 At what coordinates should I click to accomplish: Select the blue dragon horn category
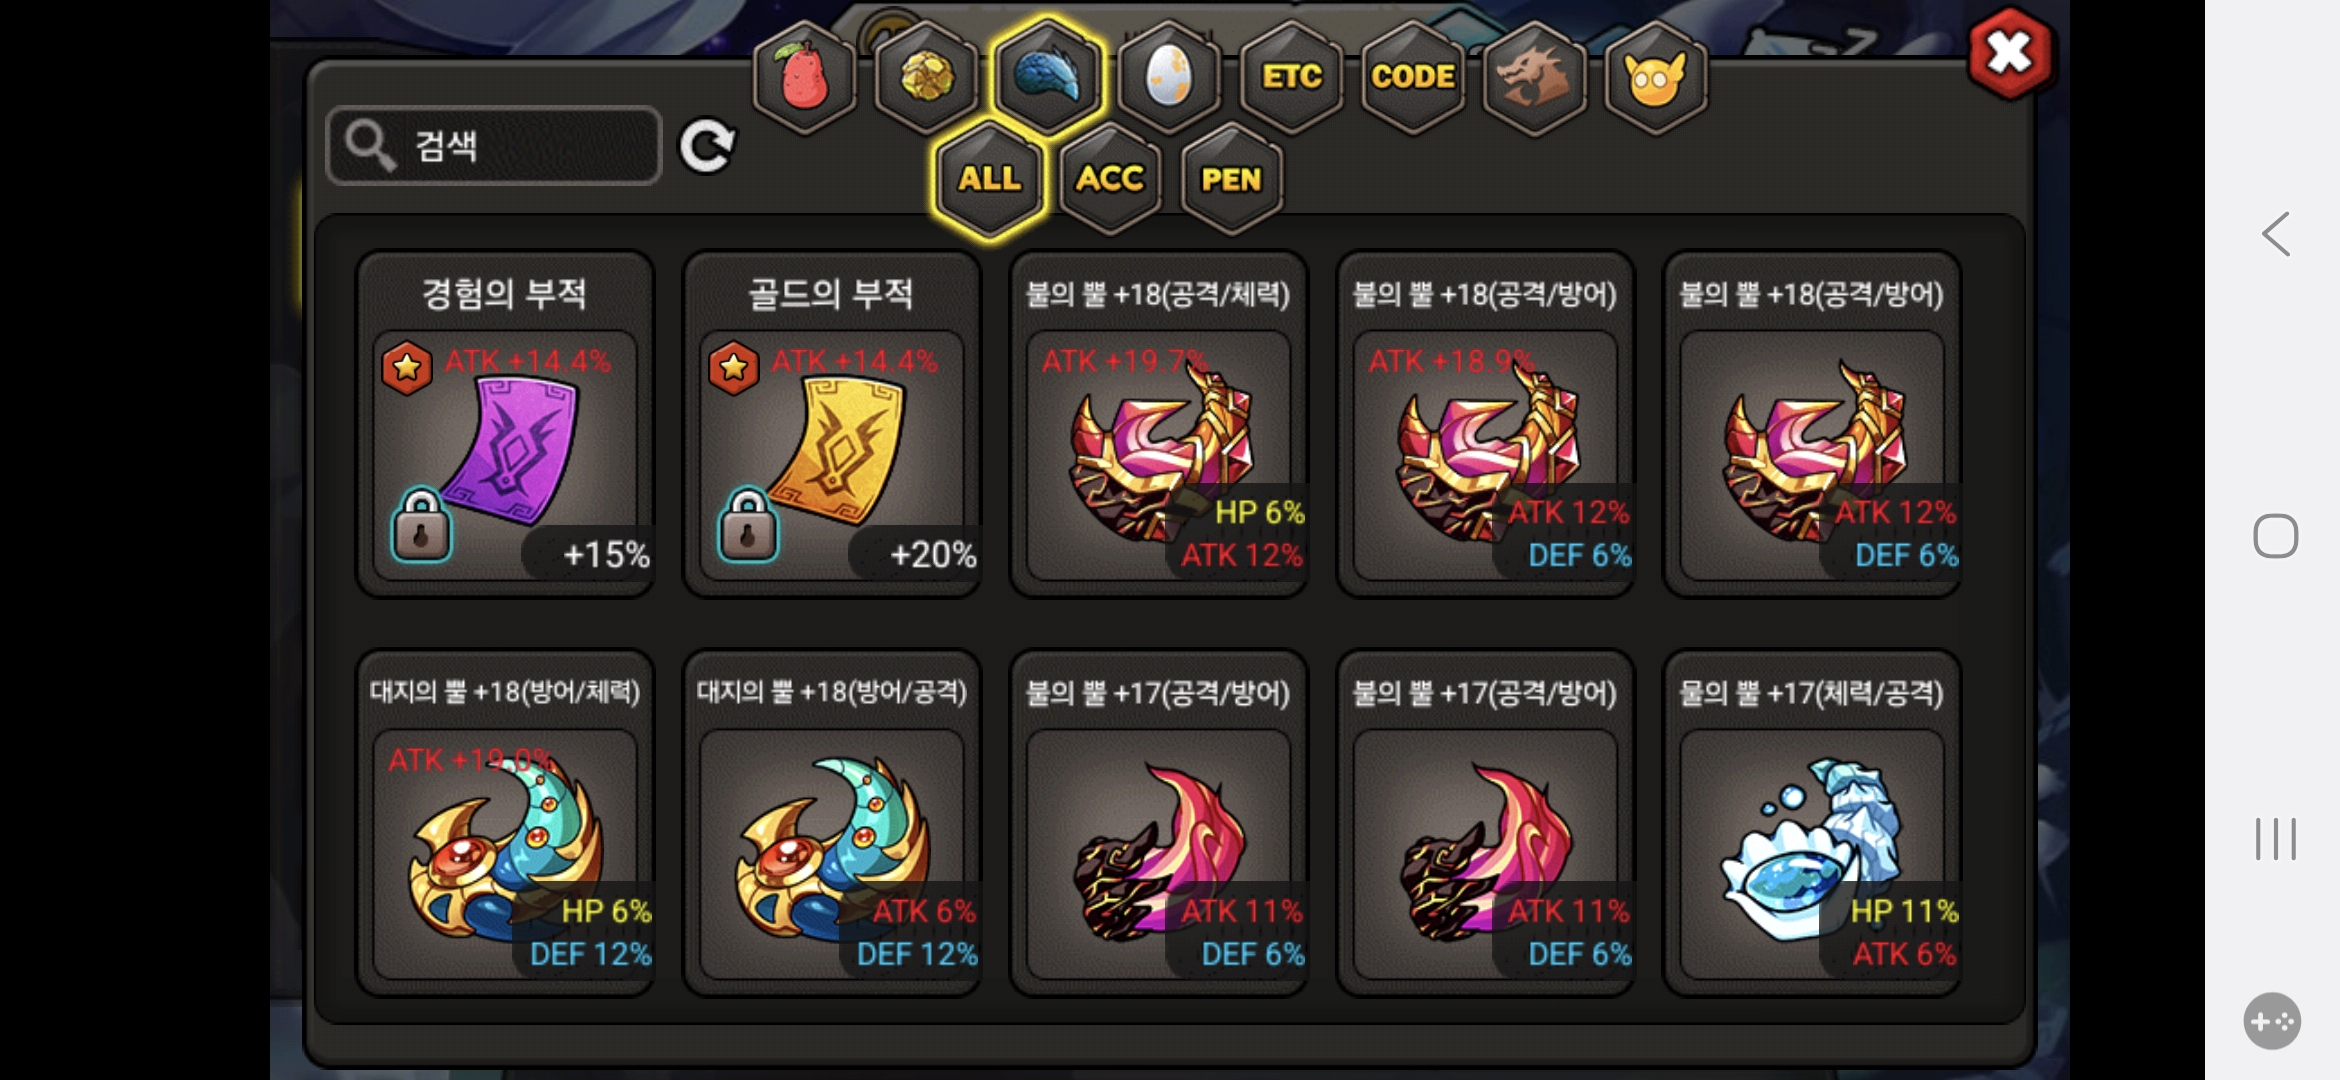1047,77
